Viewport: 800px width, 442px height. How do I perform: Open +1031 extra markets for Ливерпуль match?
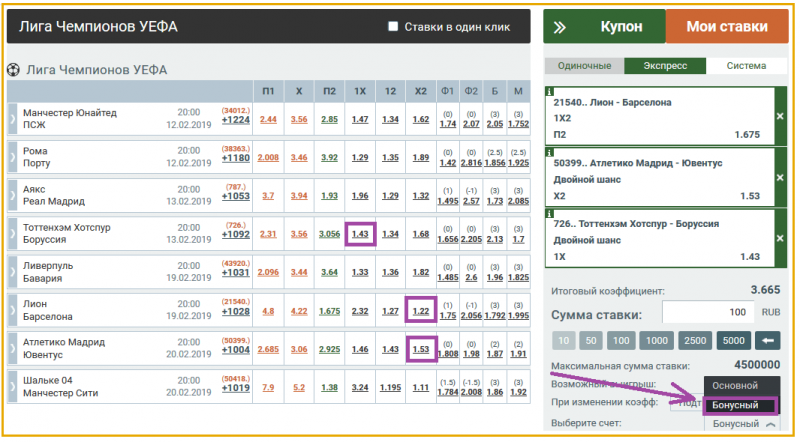(236, 273)
